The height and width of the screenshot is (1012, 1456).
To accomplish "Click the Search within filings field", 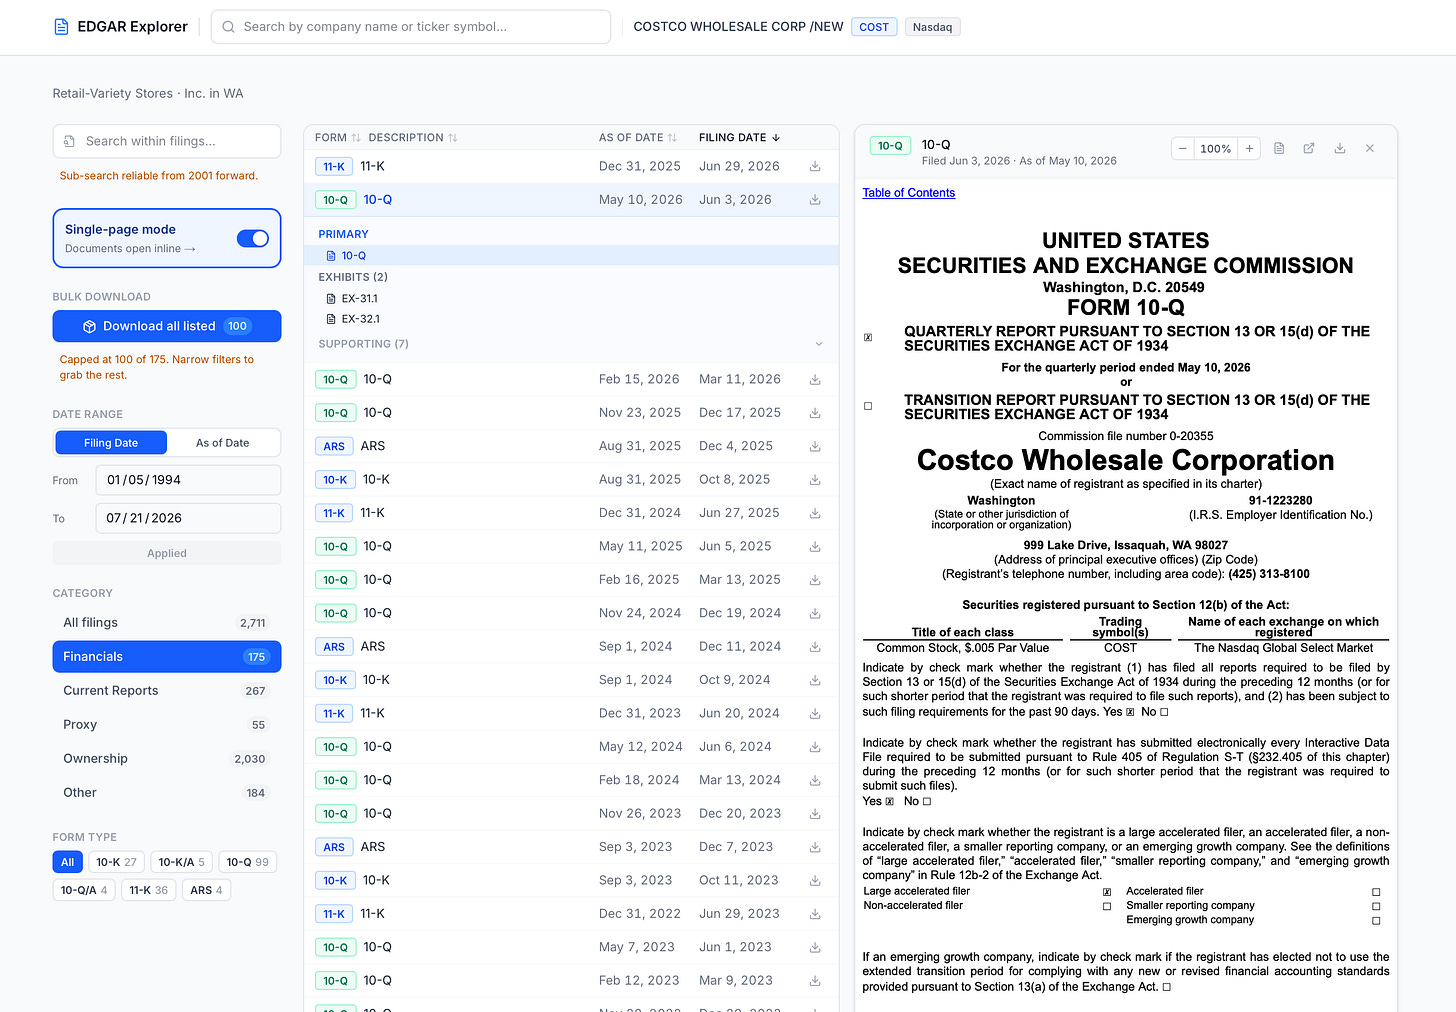I will [167, 141].
